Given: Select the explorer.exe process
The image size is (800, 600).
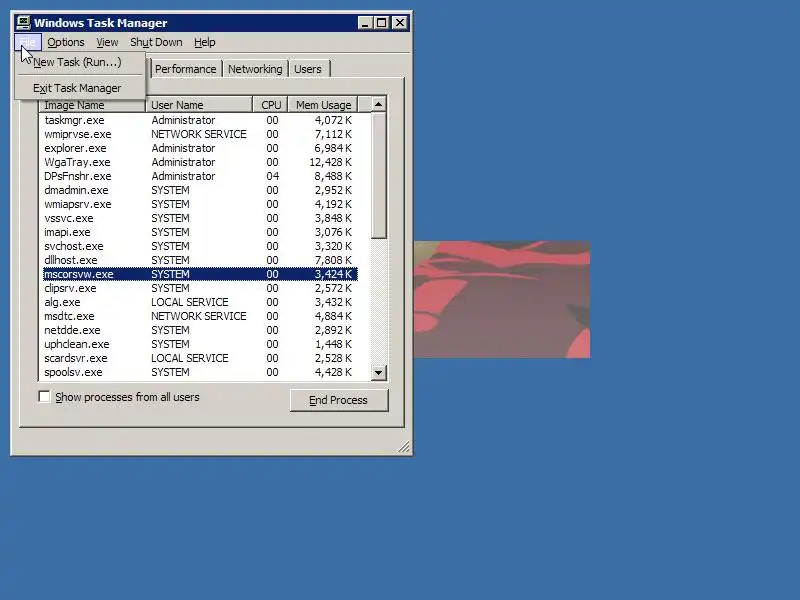Looking at the screenshot, I should (x=200, y=148).
